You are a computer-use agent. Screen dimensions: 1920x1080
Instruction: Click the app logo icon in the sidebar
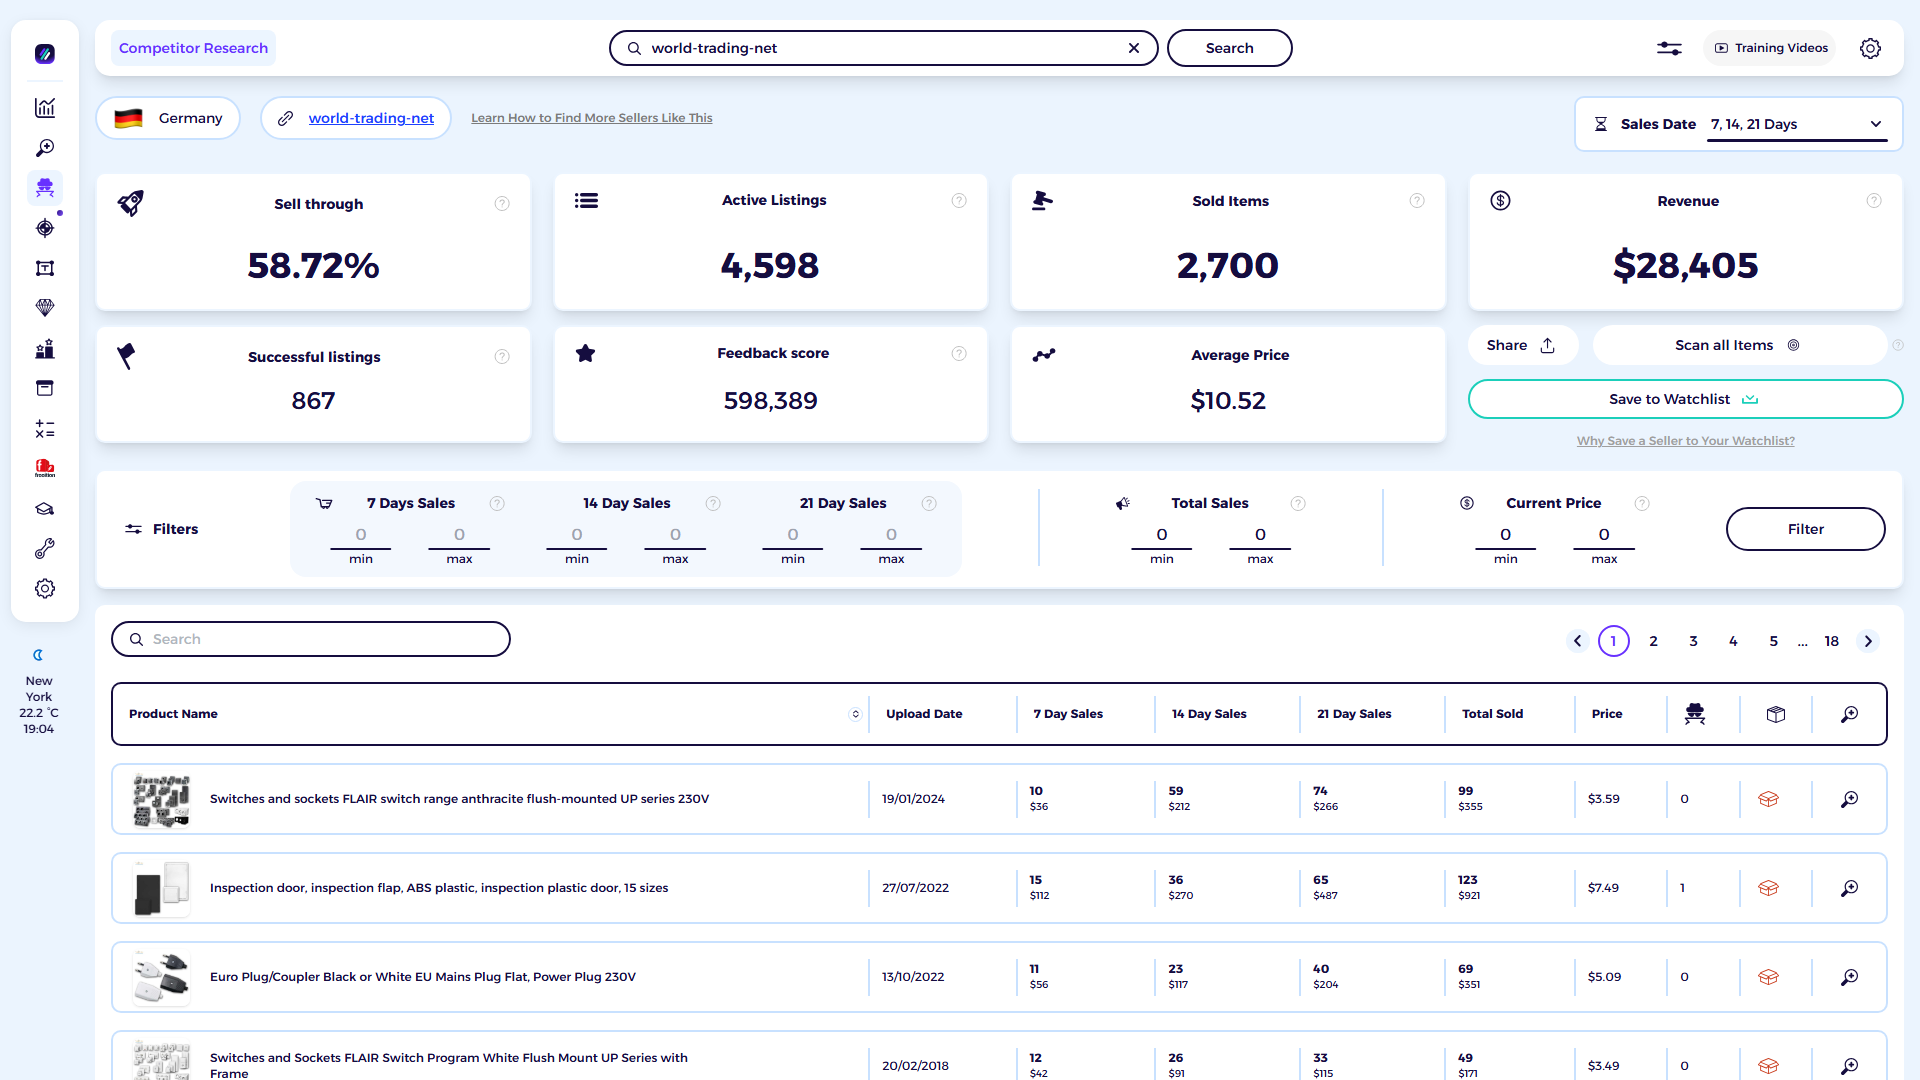(x=45, y=54)
